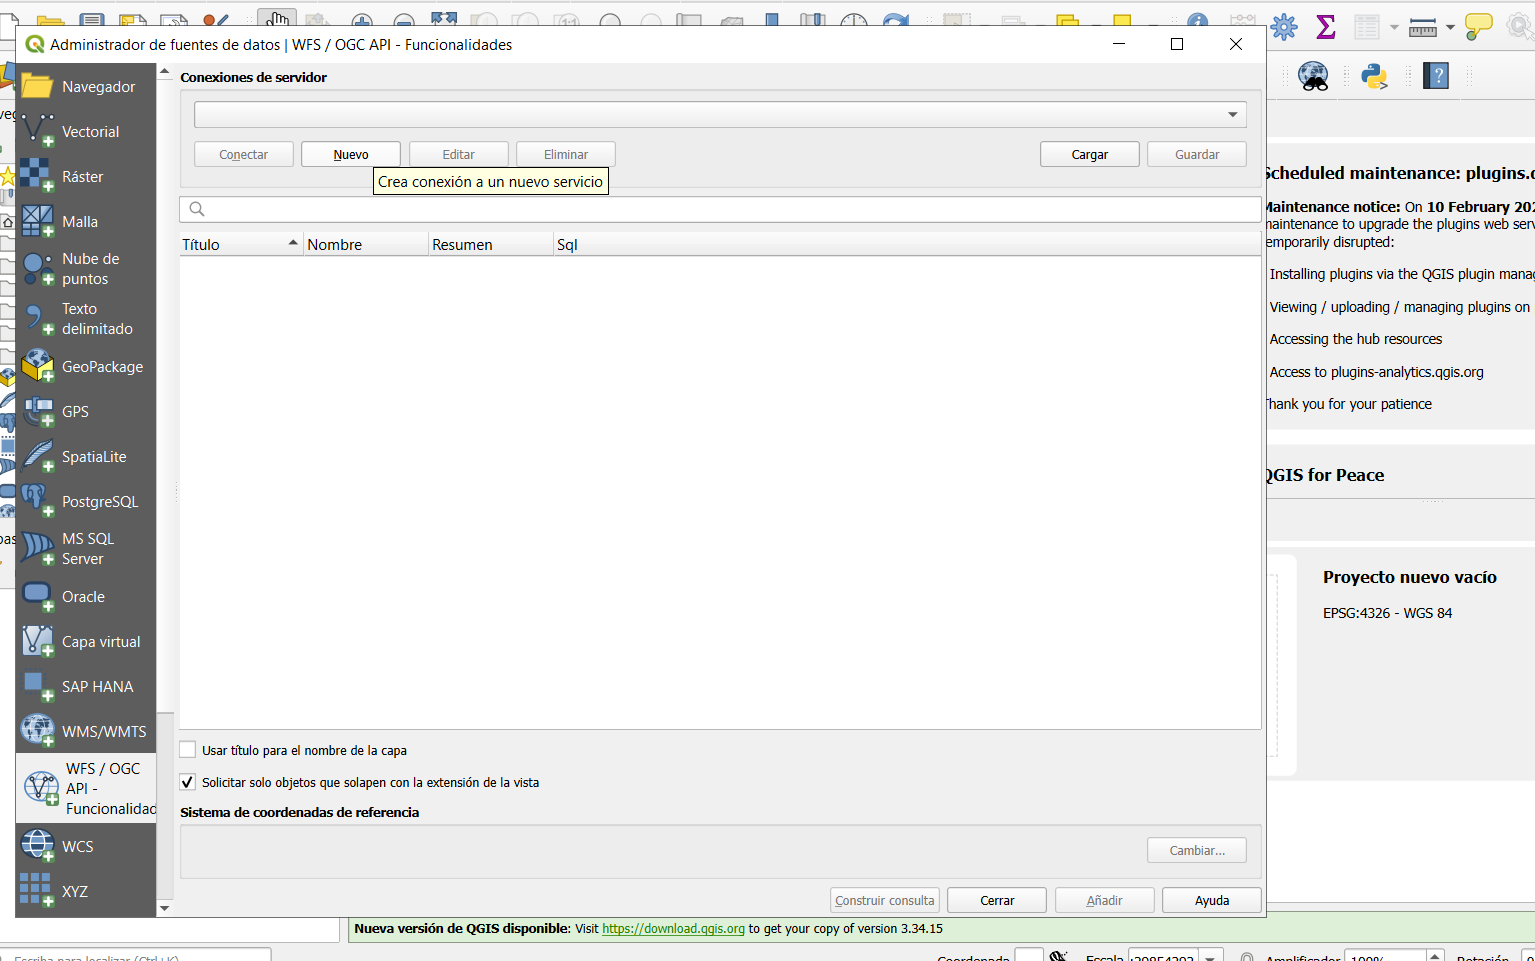Select WFS / OGC API - Funcionalidades entry
Screen dimensions: 1535x961
86,789
